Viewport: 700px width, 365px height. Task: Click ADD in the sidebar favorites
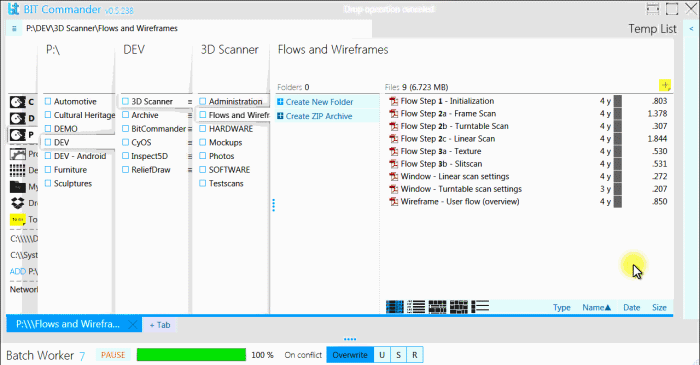[x=18, y=271]
